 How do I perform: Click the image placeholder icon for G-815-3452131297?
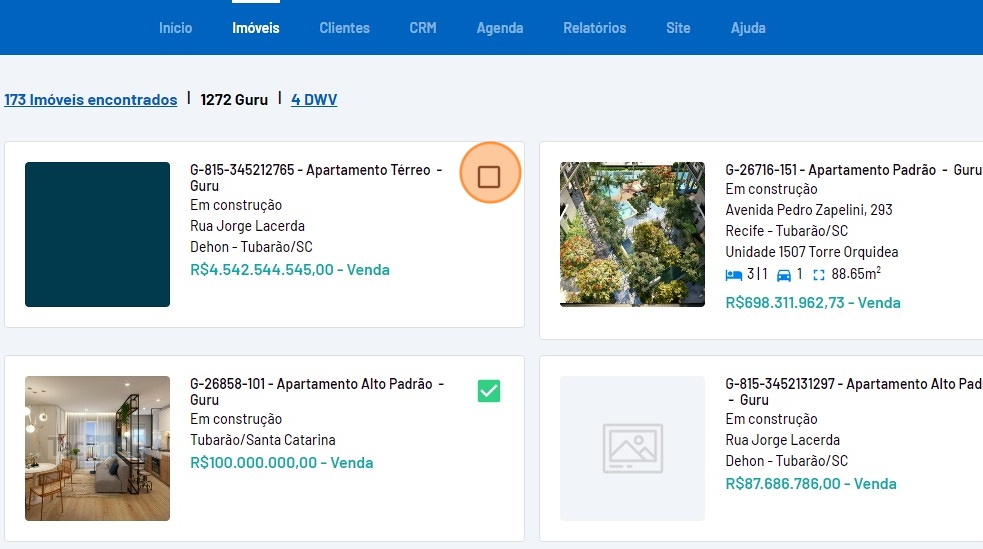(632, 448)
